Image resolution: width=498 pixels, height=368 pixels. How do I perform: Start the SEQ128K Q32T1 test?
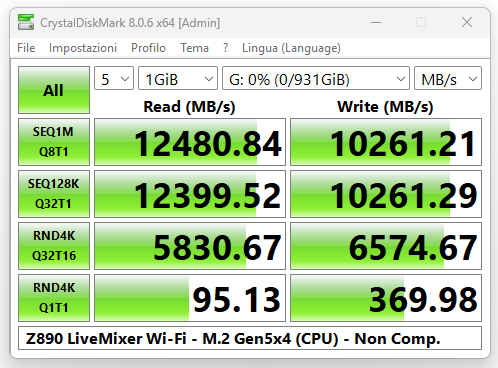54,194
